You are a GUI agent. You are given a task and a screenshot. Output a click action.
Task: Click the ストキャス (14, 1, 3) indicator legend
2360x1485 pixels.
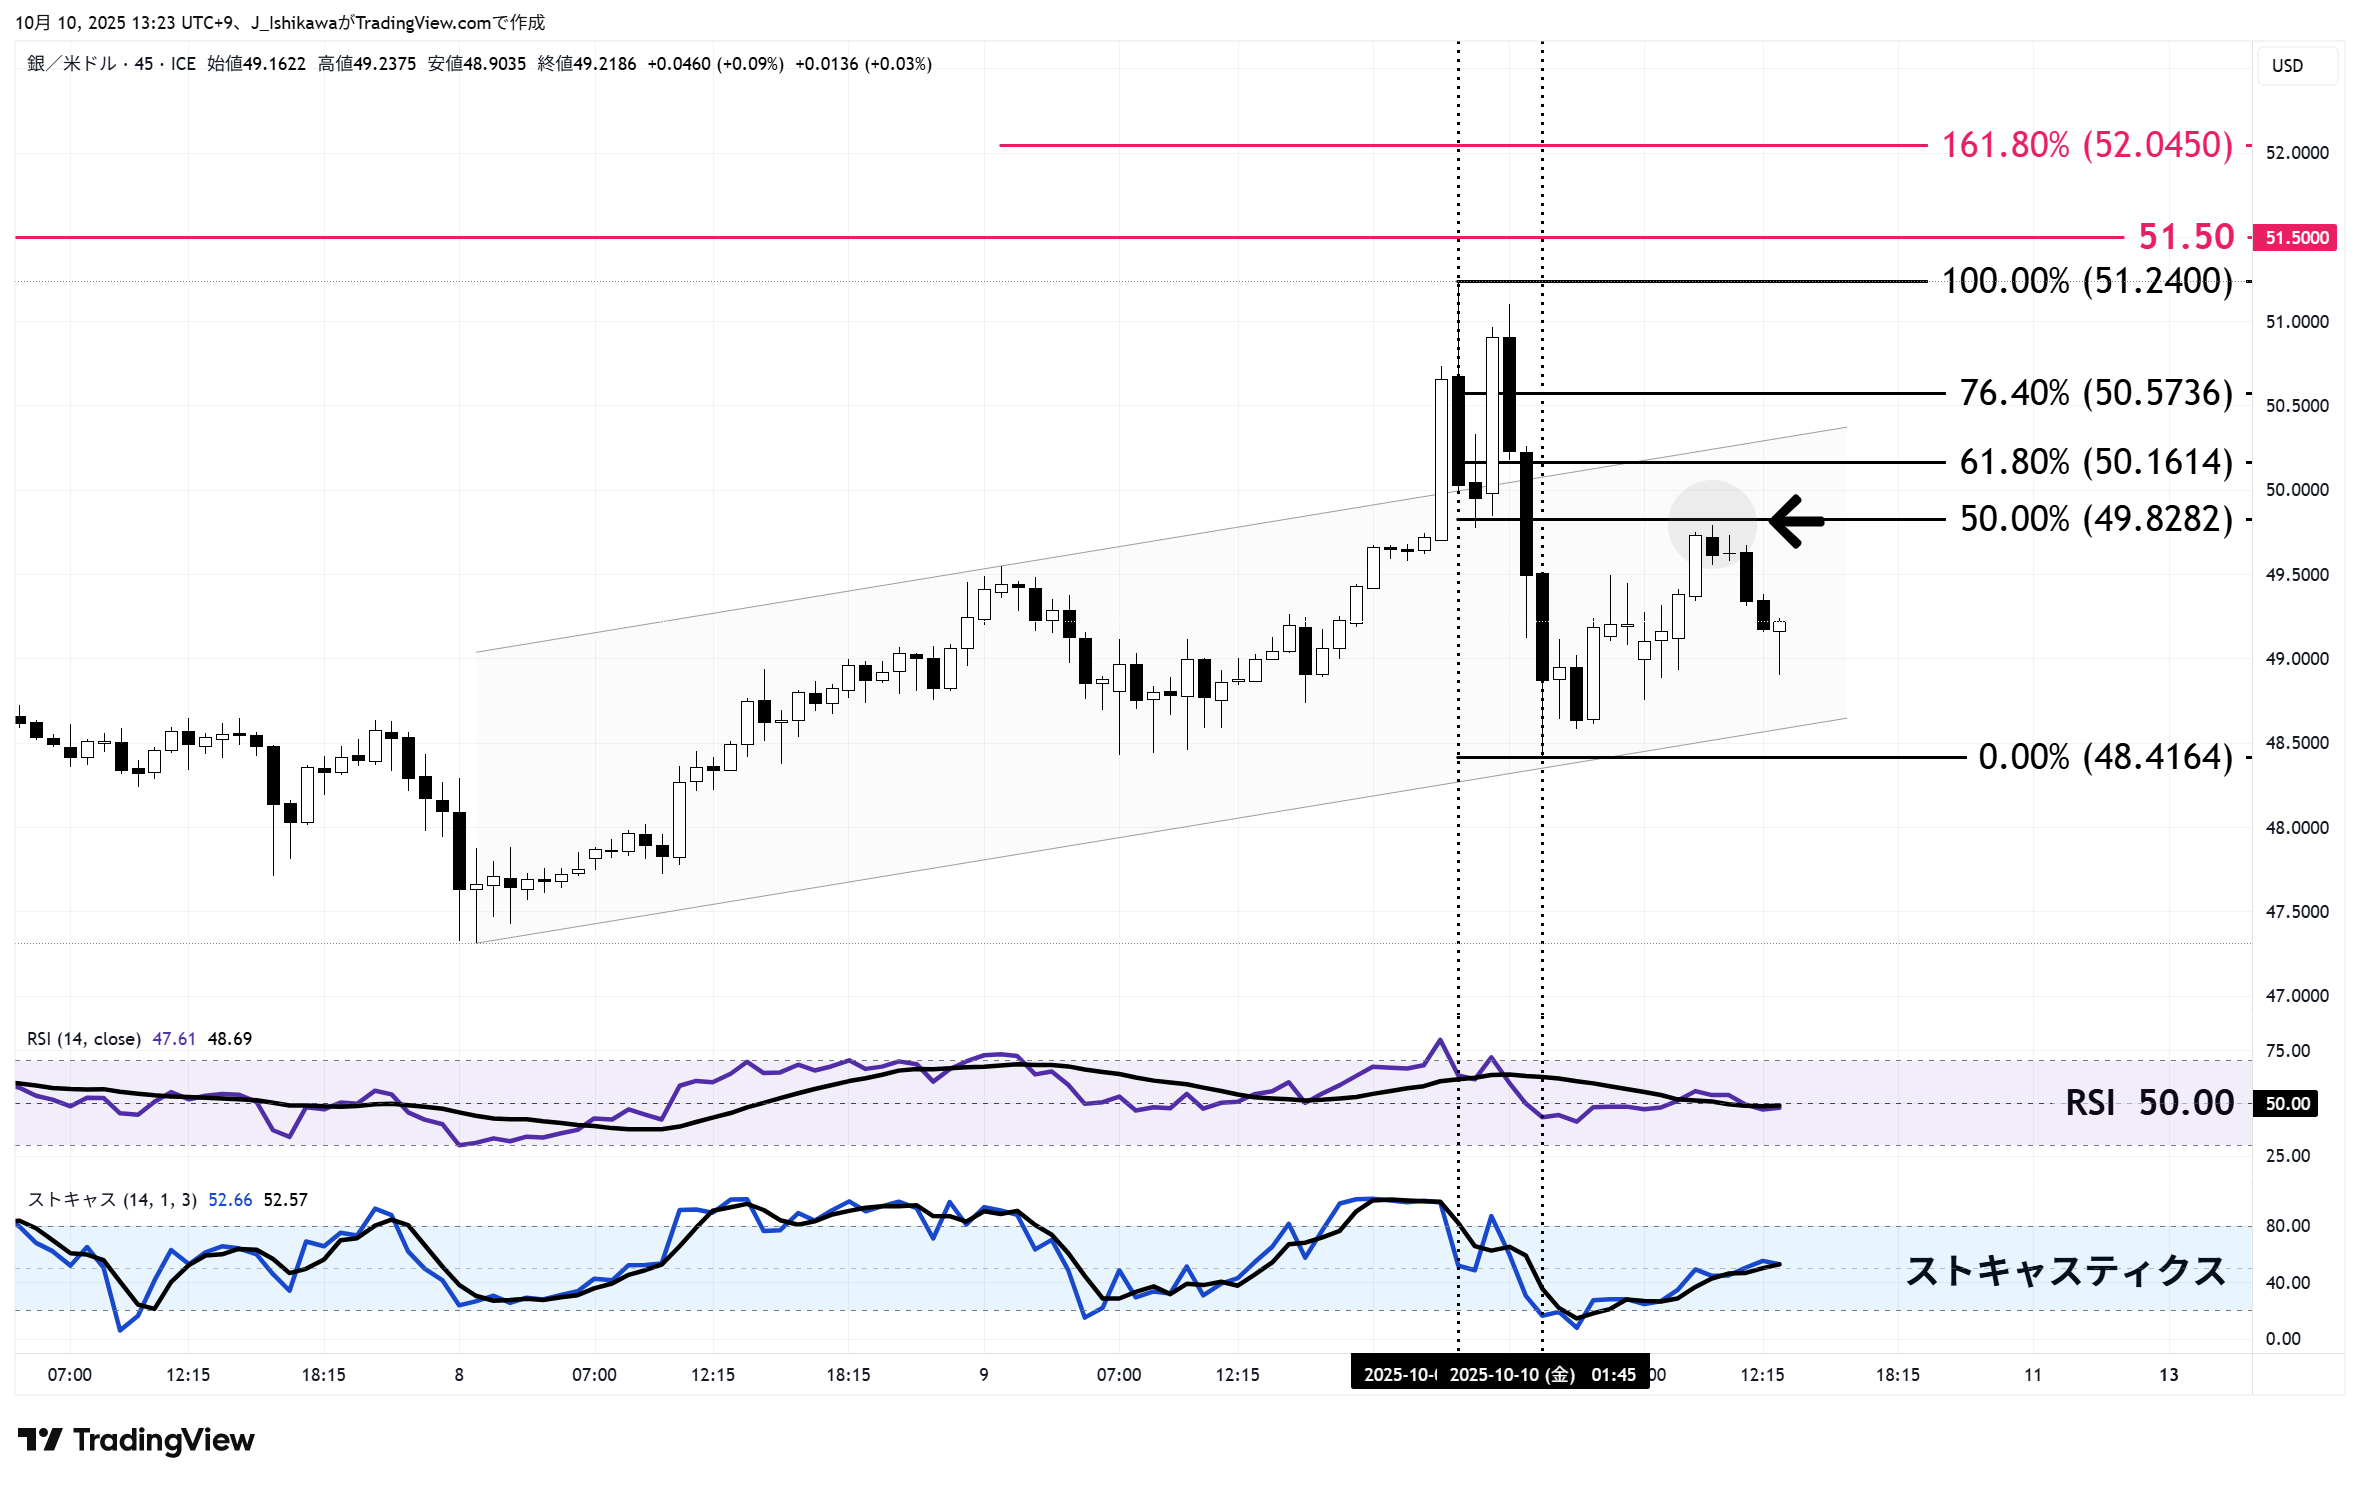pos(112,1199)
